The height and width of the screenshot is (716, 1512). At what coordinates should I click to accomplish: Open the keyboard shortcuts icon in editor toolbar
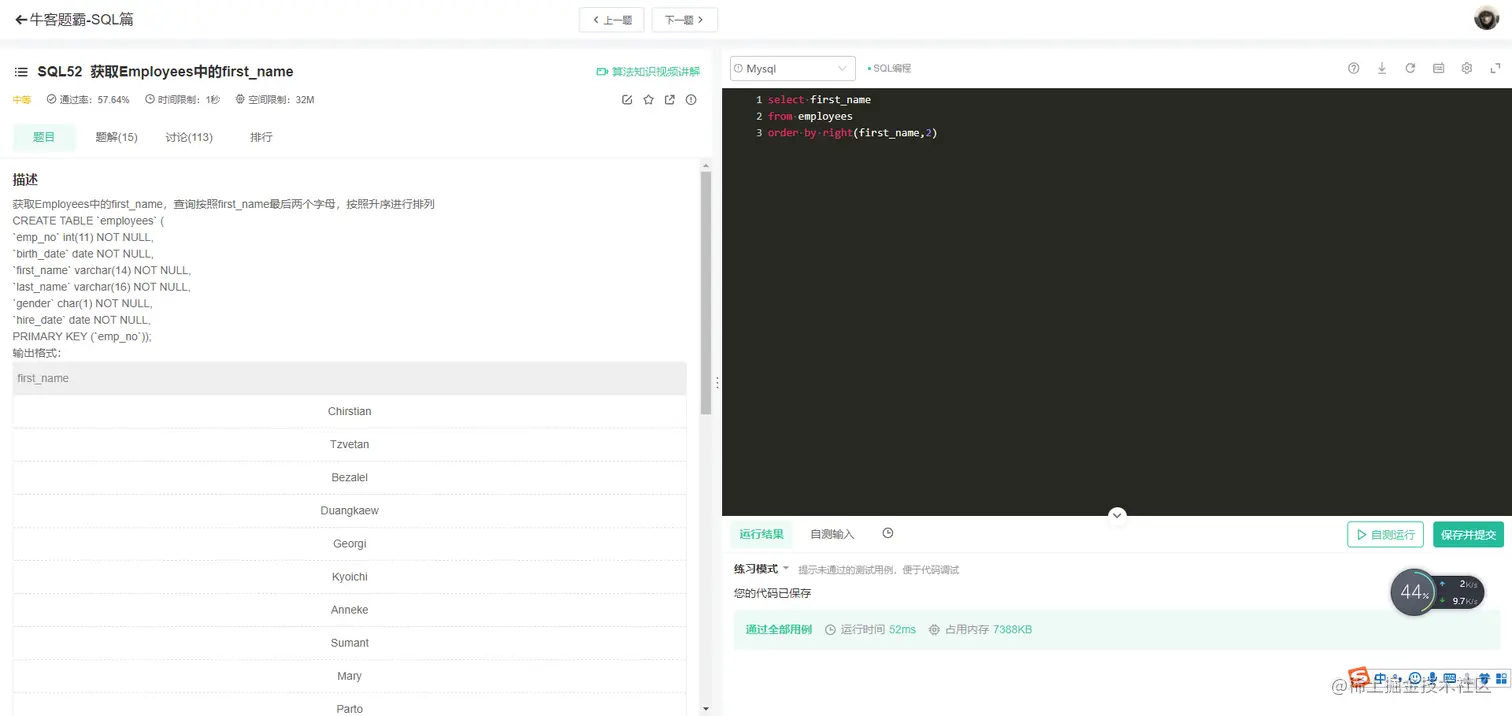coord(1438,68)
